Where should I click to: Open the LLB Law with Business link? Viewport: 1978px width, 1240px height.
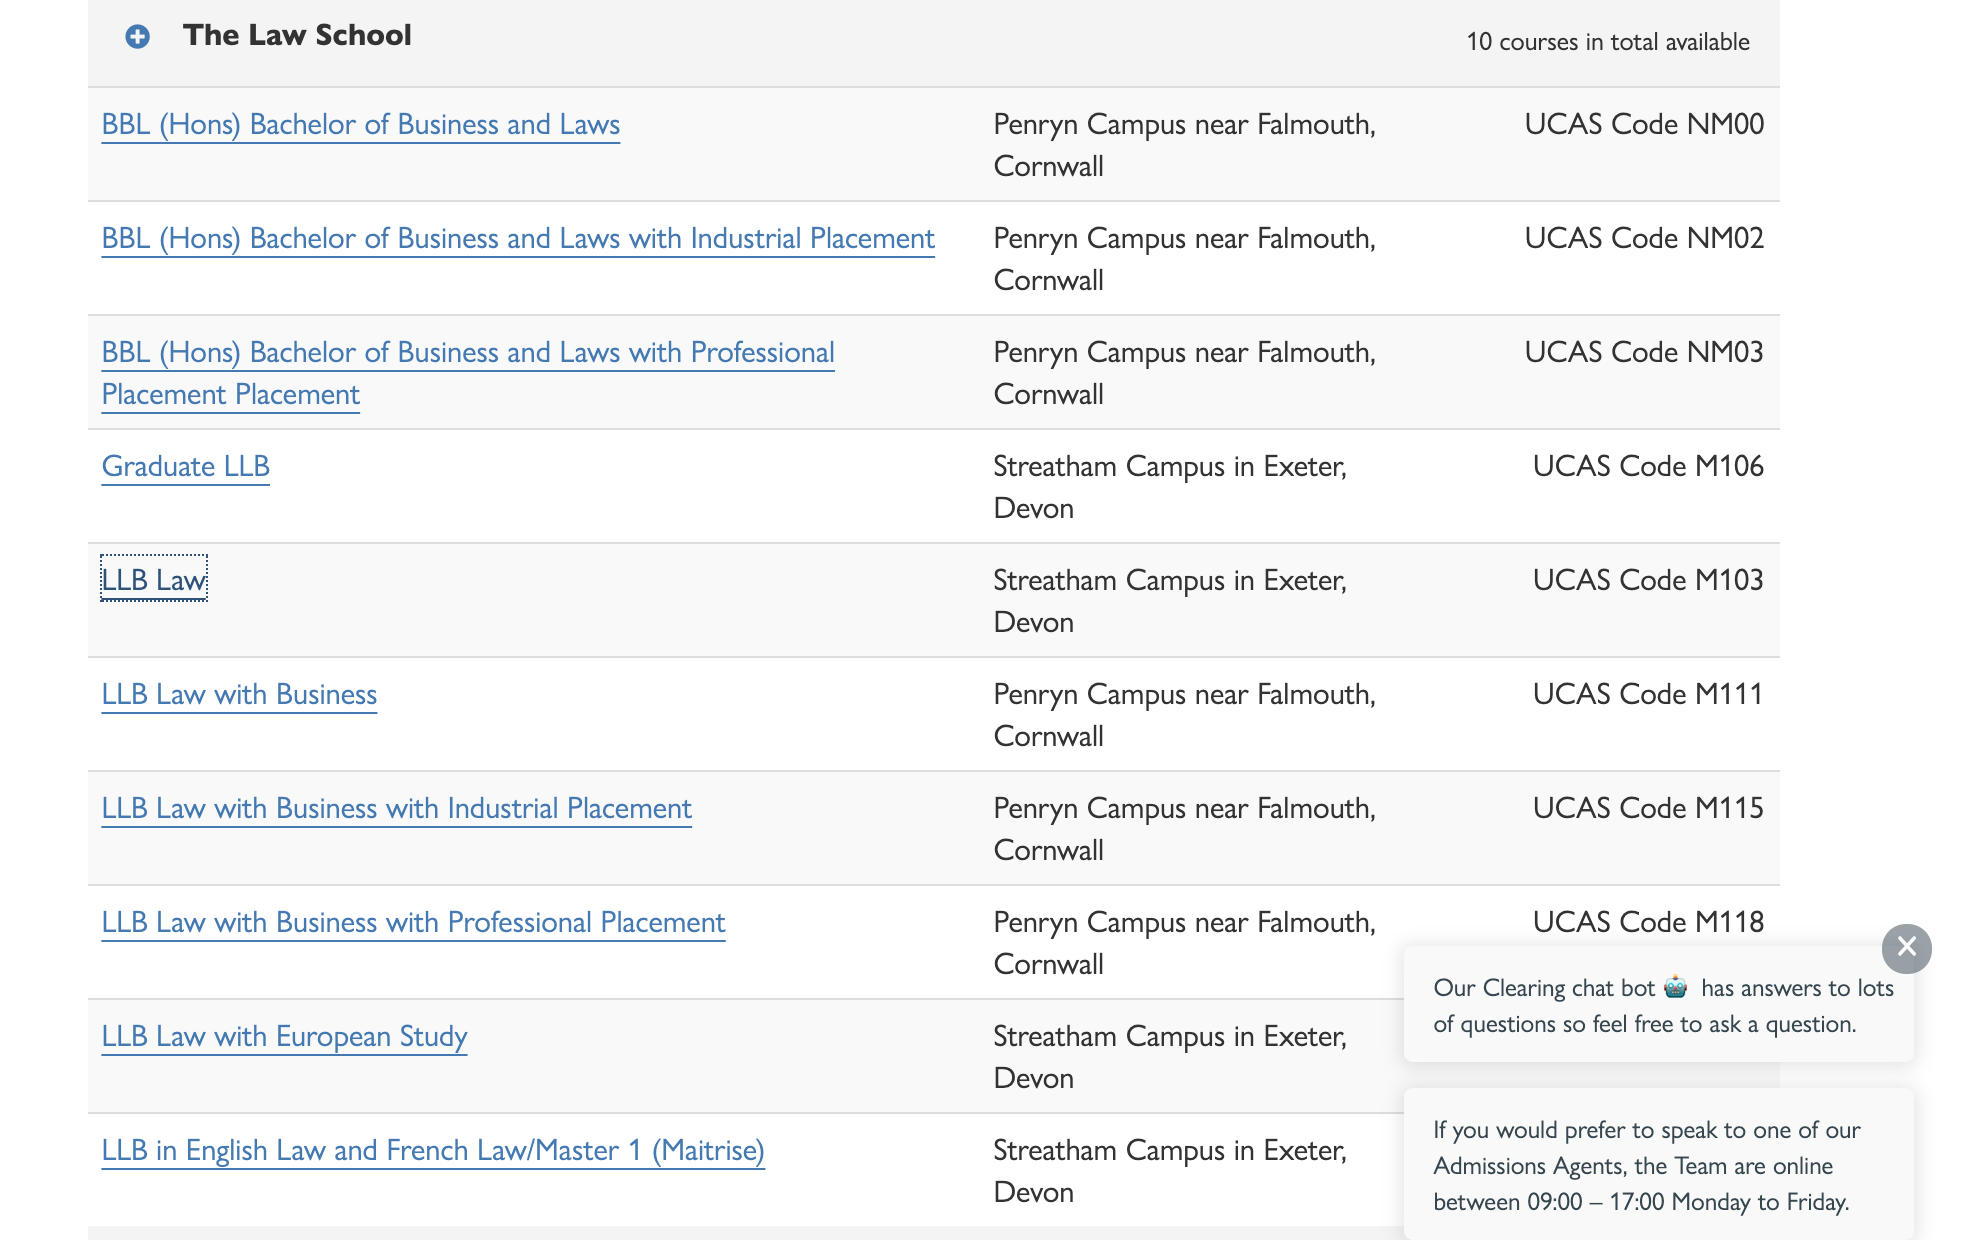pos(239,695)
